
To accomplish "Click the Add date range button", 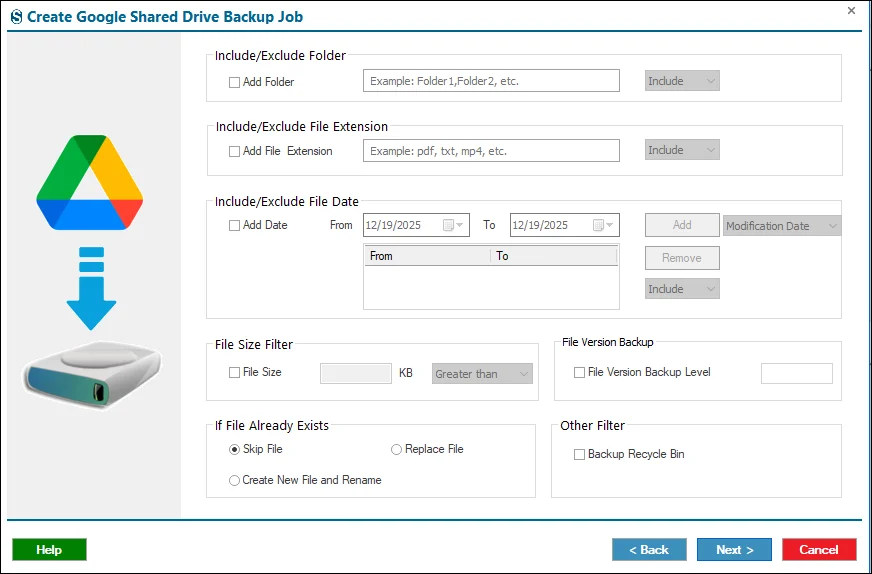I will pyautogui.click(x=682, y=225).
